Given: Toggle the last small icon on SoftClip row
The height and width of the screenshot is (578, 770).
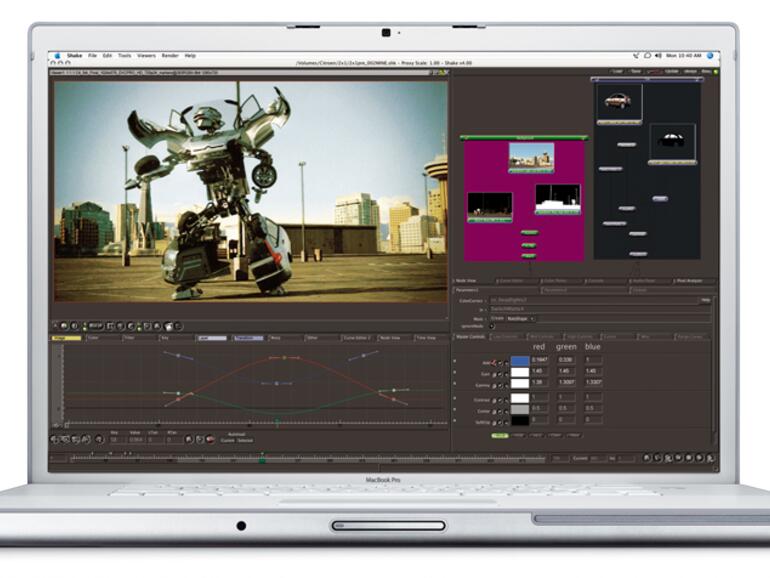Looking at the screenshot, I should (x=506, y=423).
